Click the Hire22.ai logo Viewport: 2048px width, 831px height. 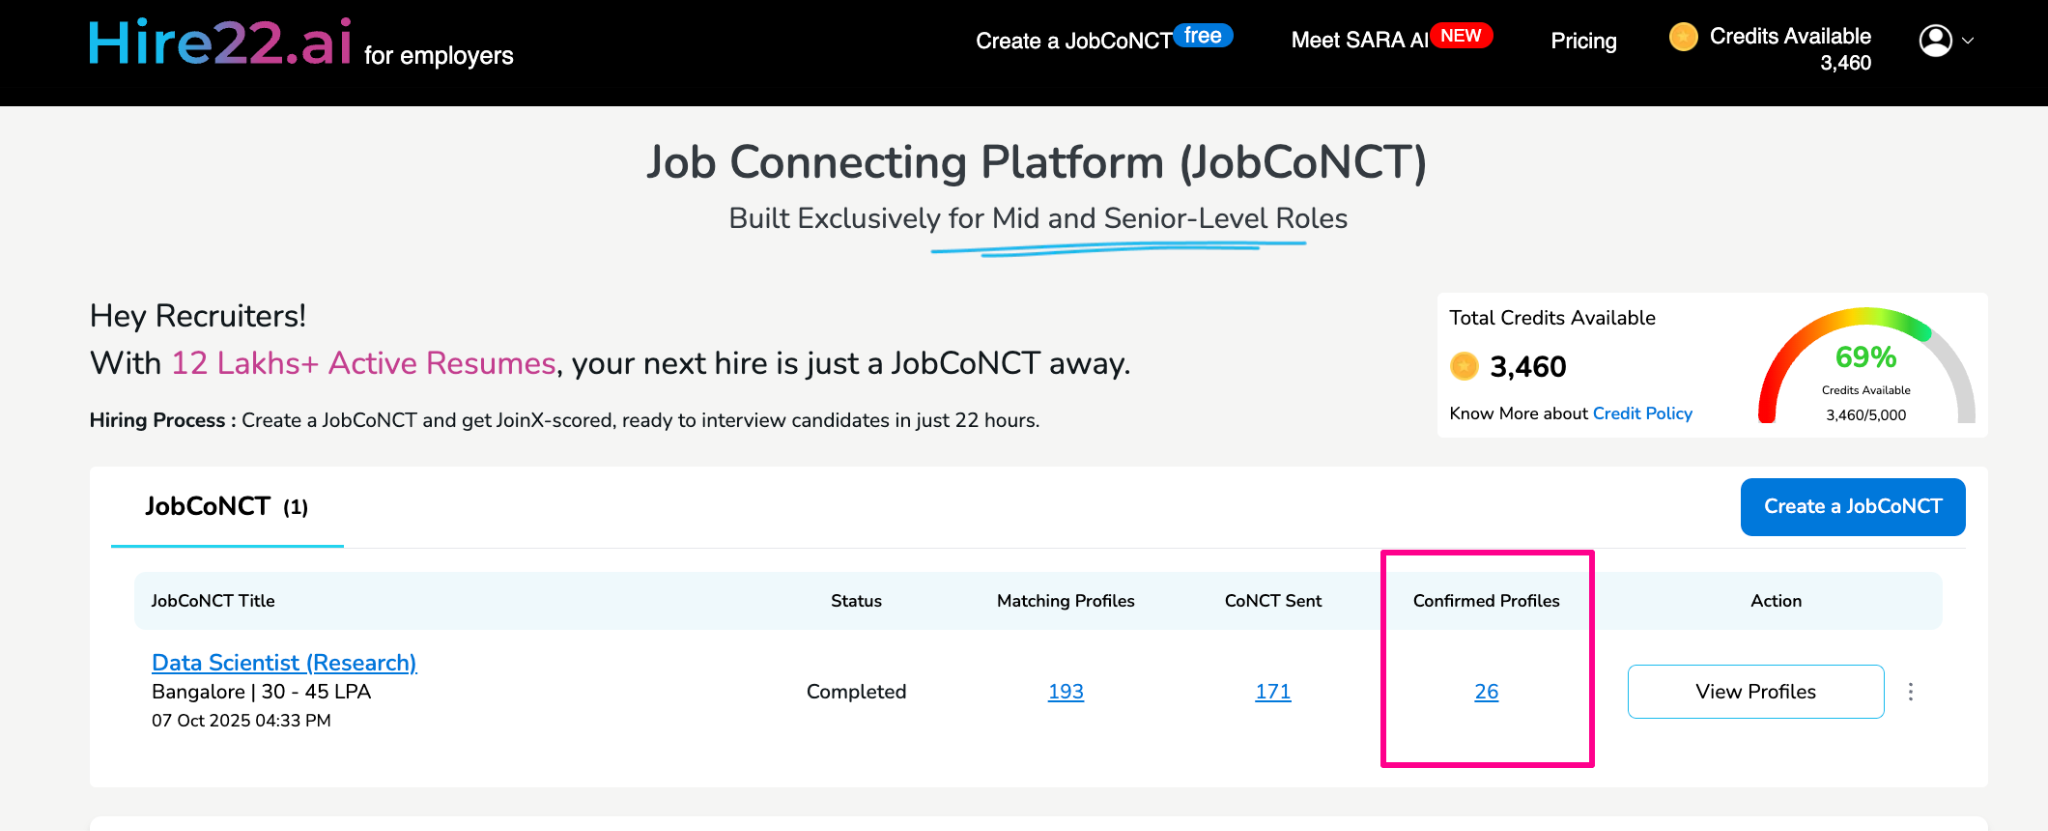click(x=220, y=44)
